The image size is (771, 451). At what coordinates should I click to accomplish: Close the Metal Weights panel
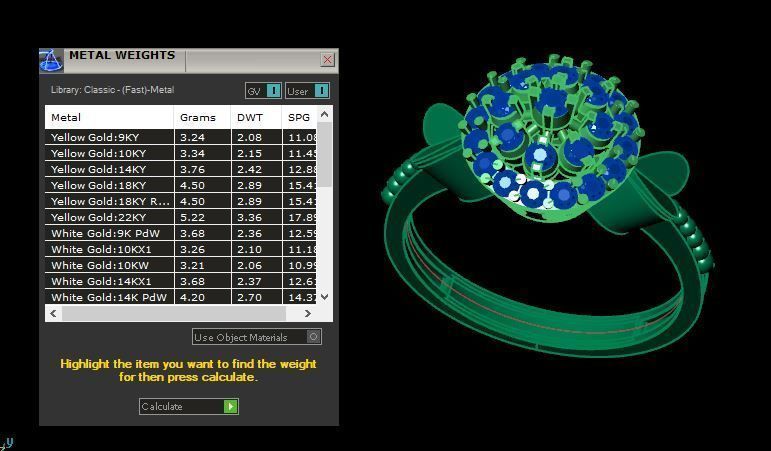pos(327,60)
